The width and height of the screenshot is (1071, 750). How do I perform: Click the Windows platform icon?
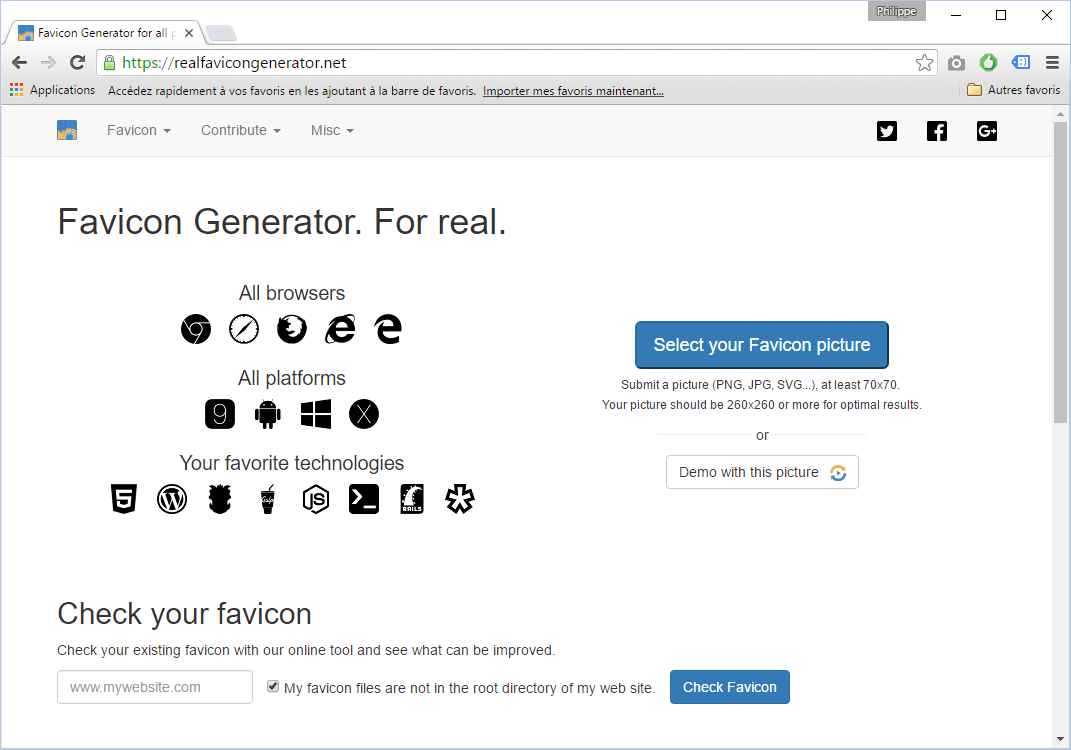(316, 414)
